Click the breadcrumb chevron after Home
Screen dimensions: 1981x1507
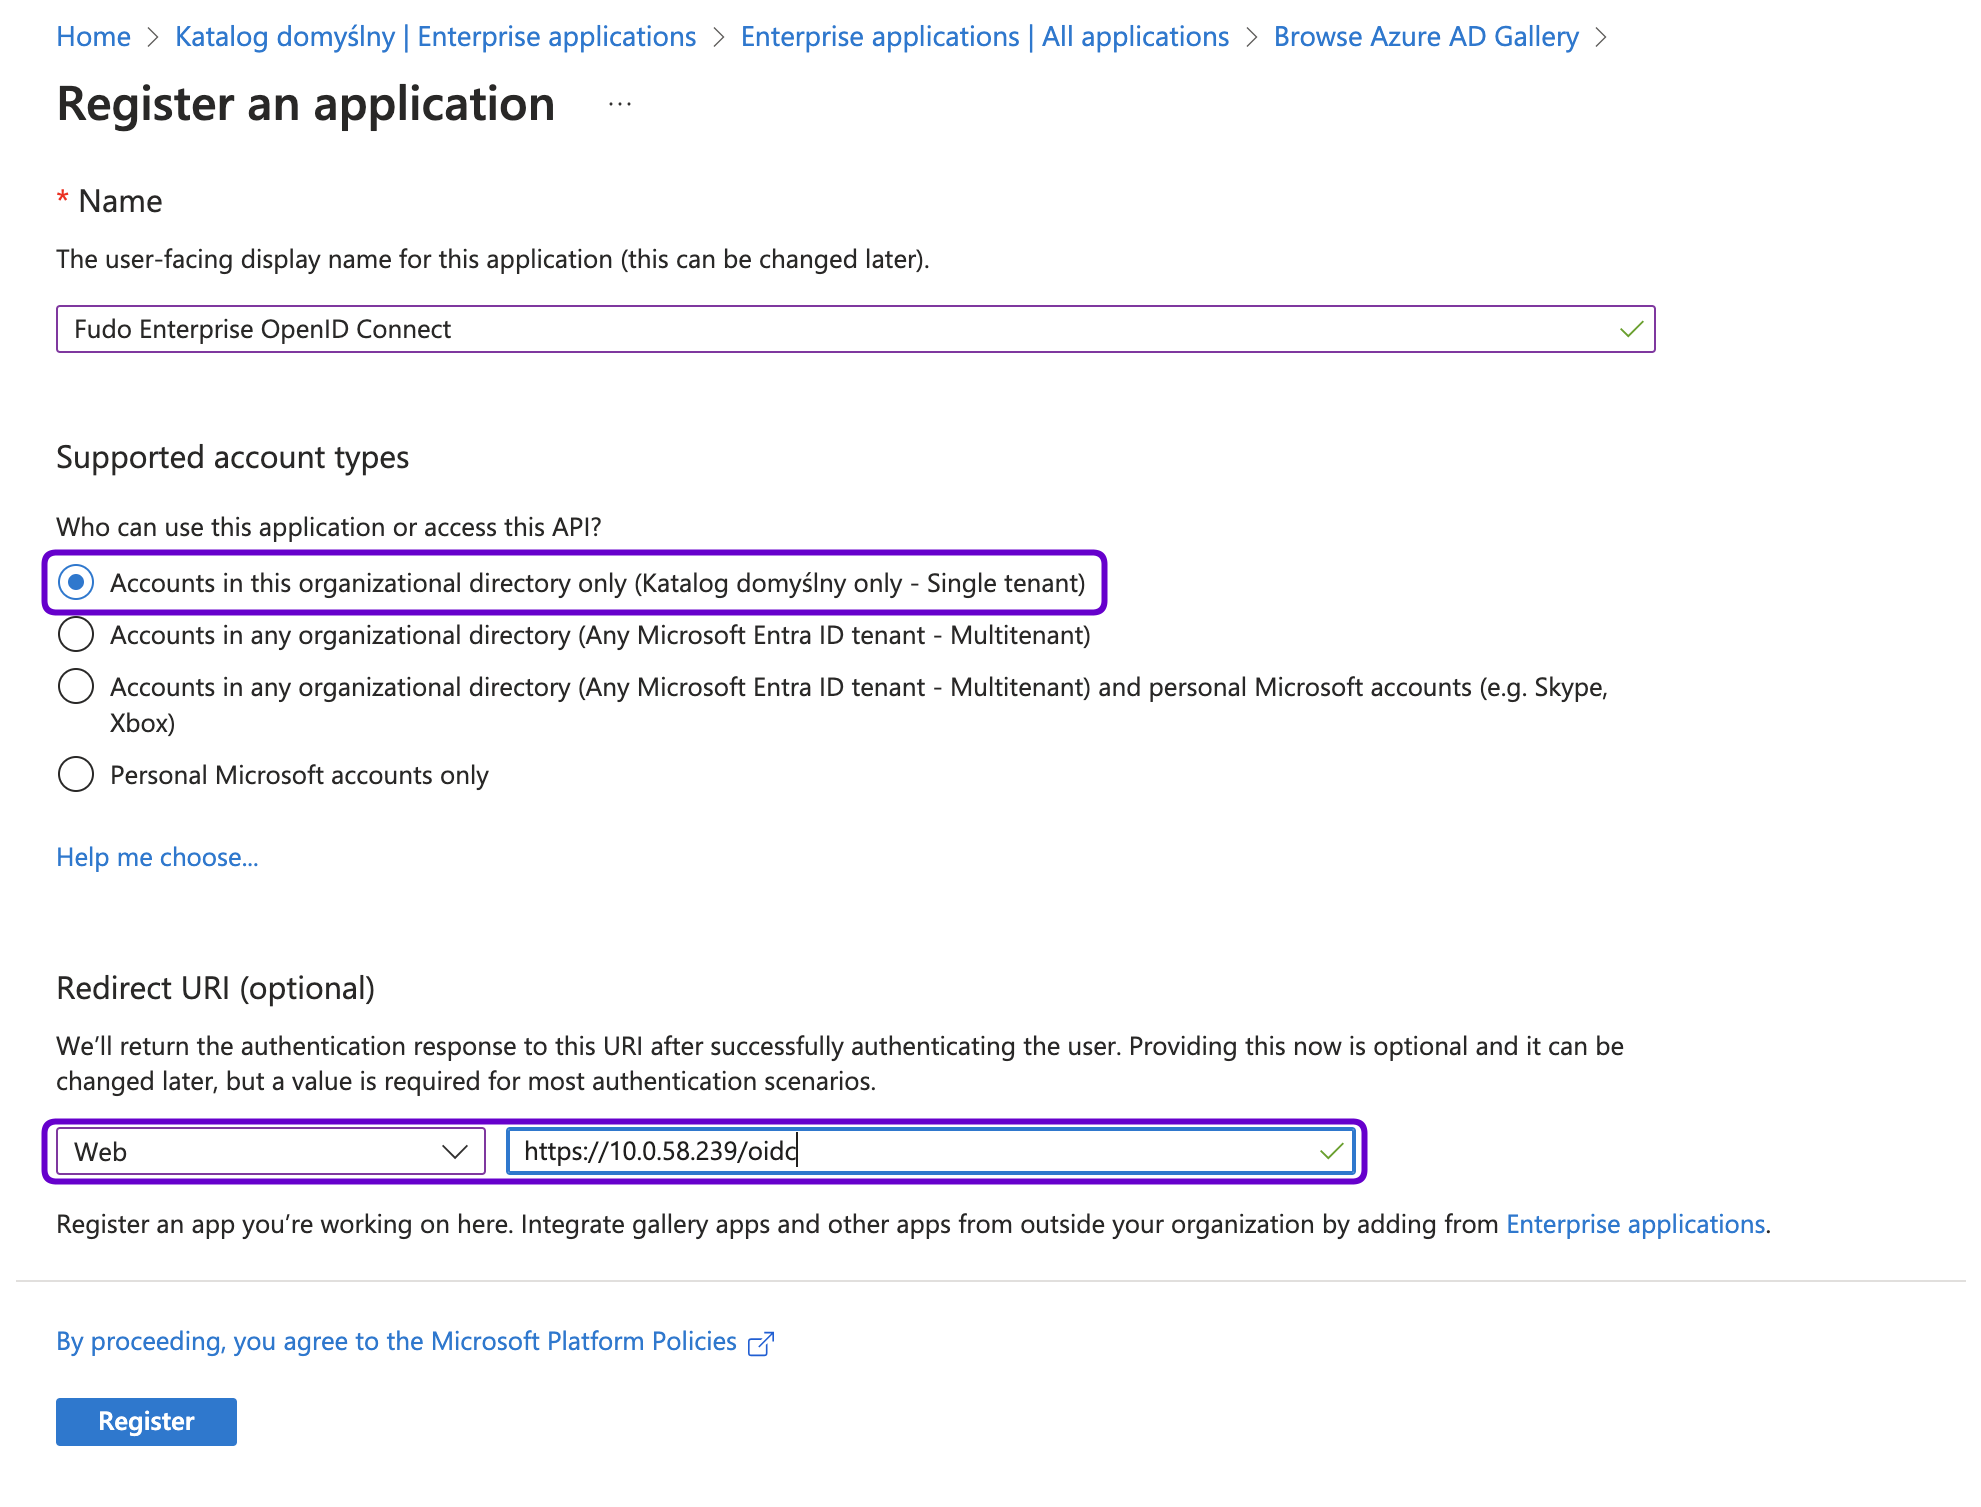(153, 37)
